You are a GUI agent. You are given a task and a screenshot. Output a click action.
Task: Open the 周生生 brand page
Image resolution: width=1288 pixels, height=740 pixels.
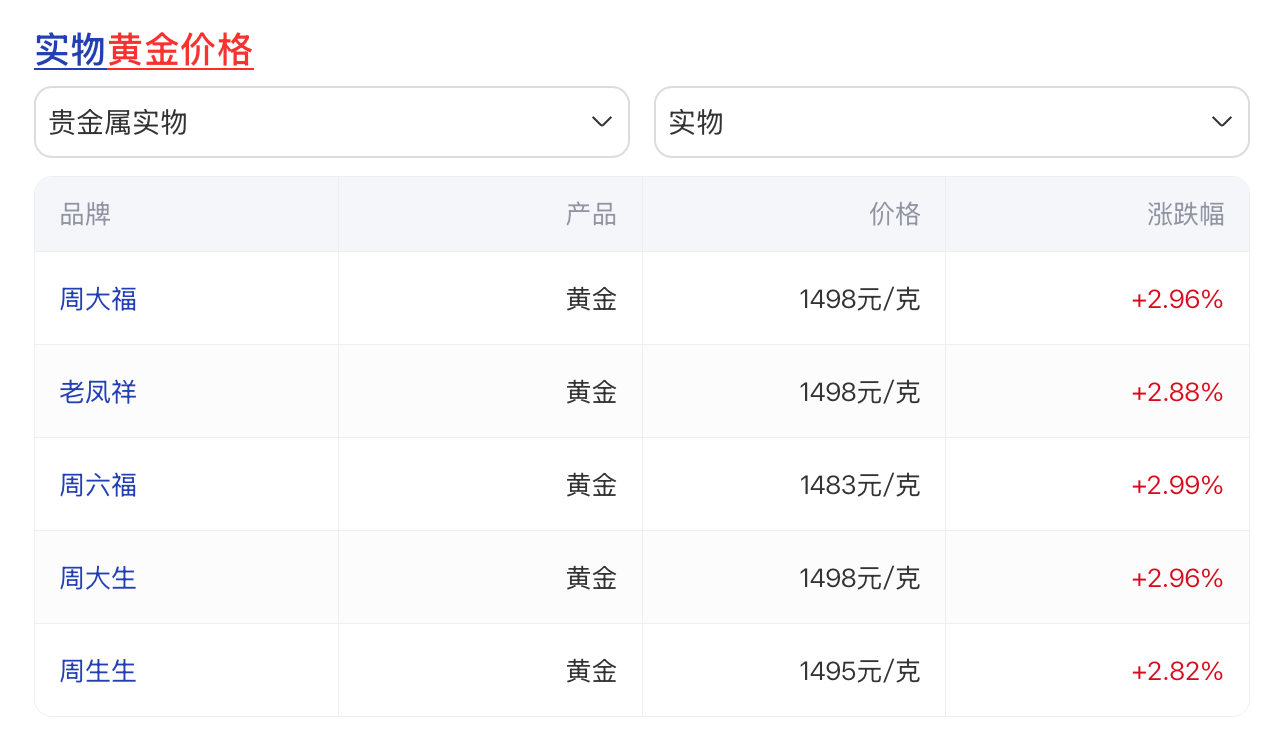pyautogui.click(x=97, y=670)
